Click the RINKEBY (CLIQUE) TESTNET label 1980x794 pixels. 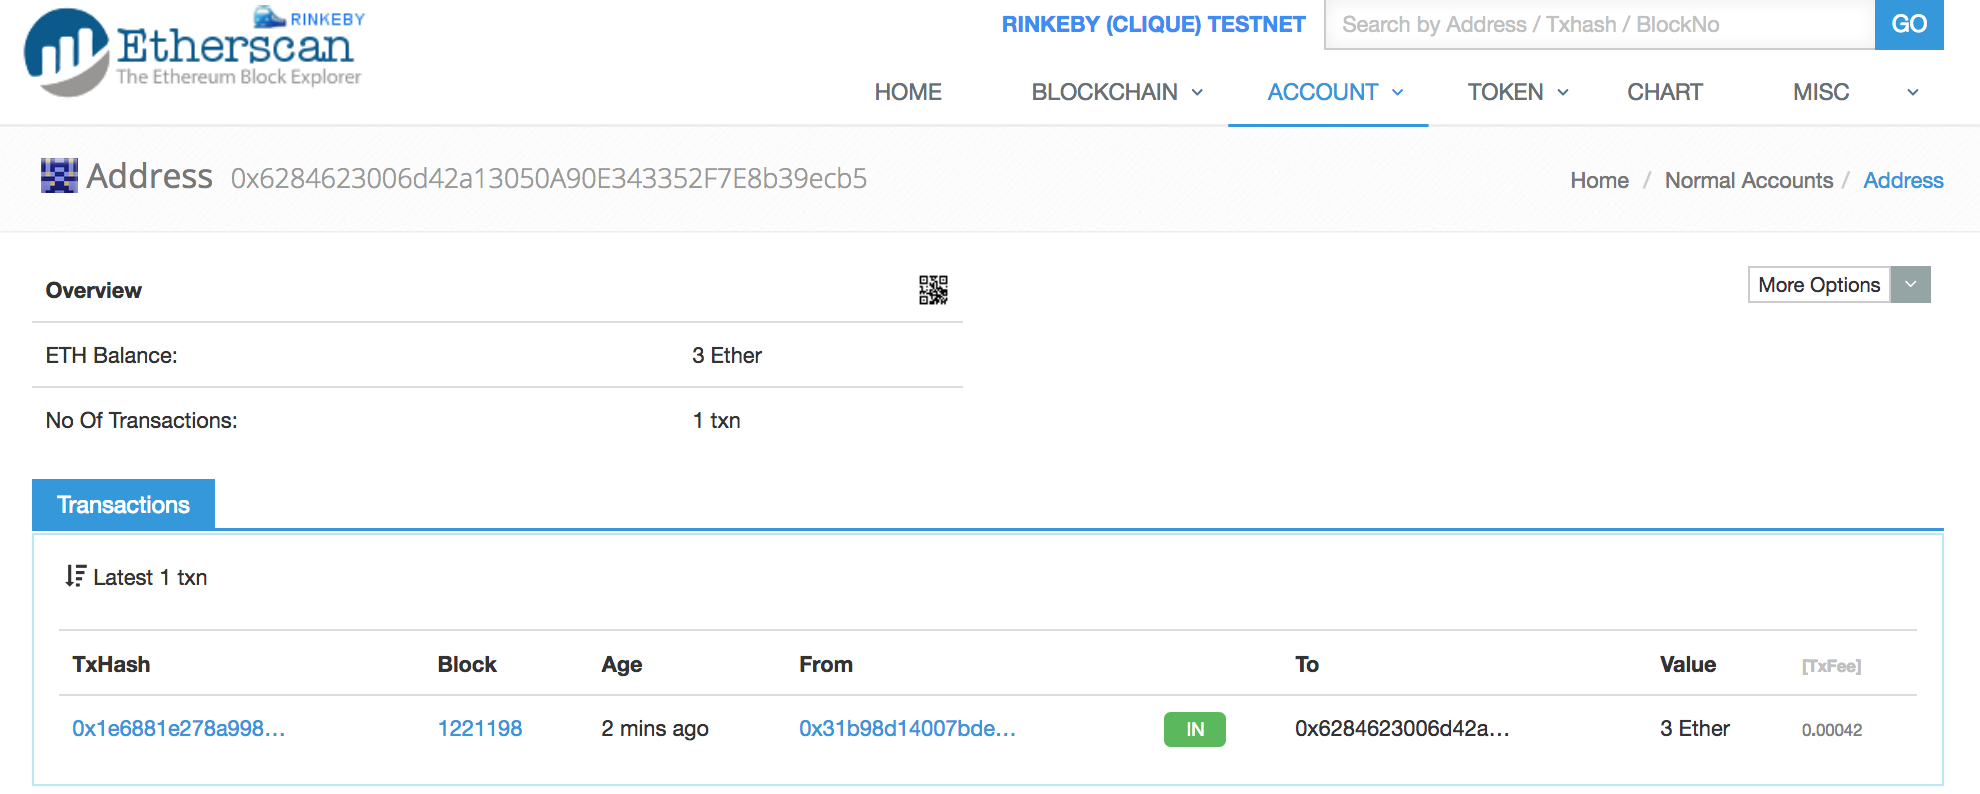(x=1154, y=24)
